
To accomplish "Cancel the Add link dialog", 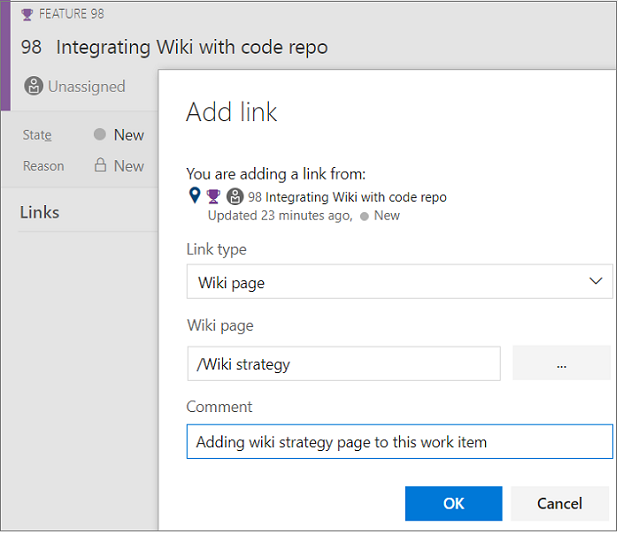I will tap(560, 503).
